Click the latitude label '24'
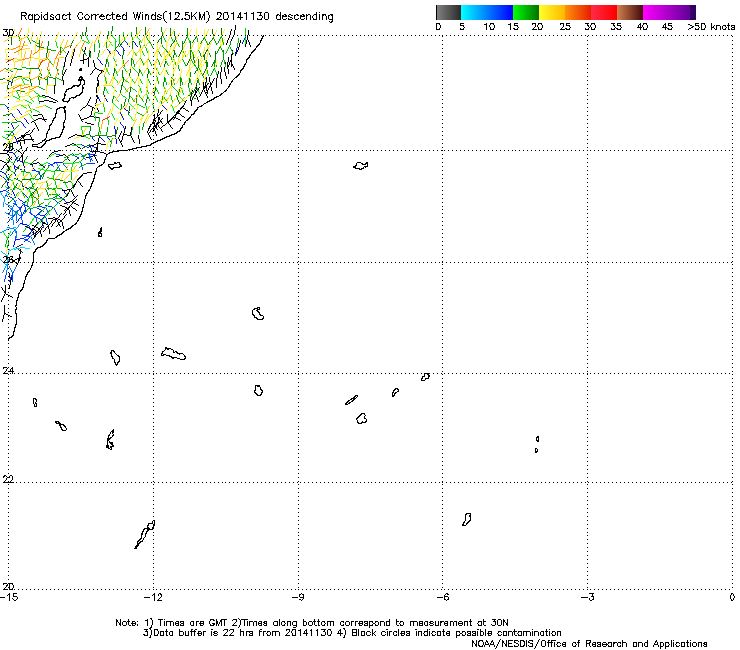Viewport: 740px width, 650px height. point(8,371)
